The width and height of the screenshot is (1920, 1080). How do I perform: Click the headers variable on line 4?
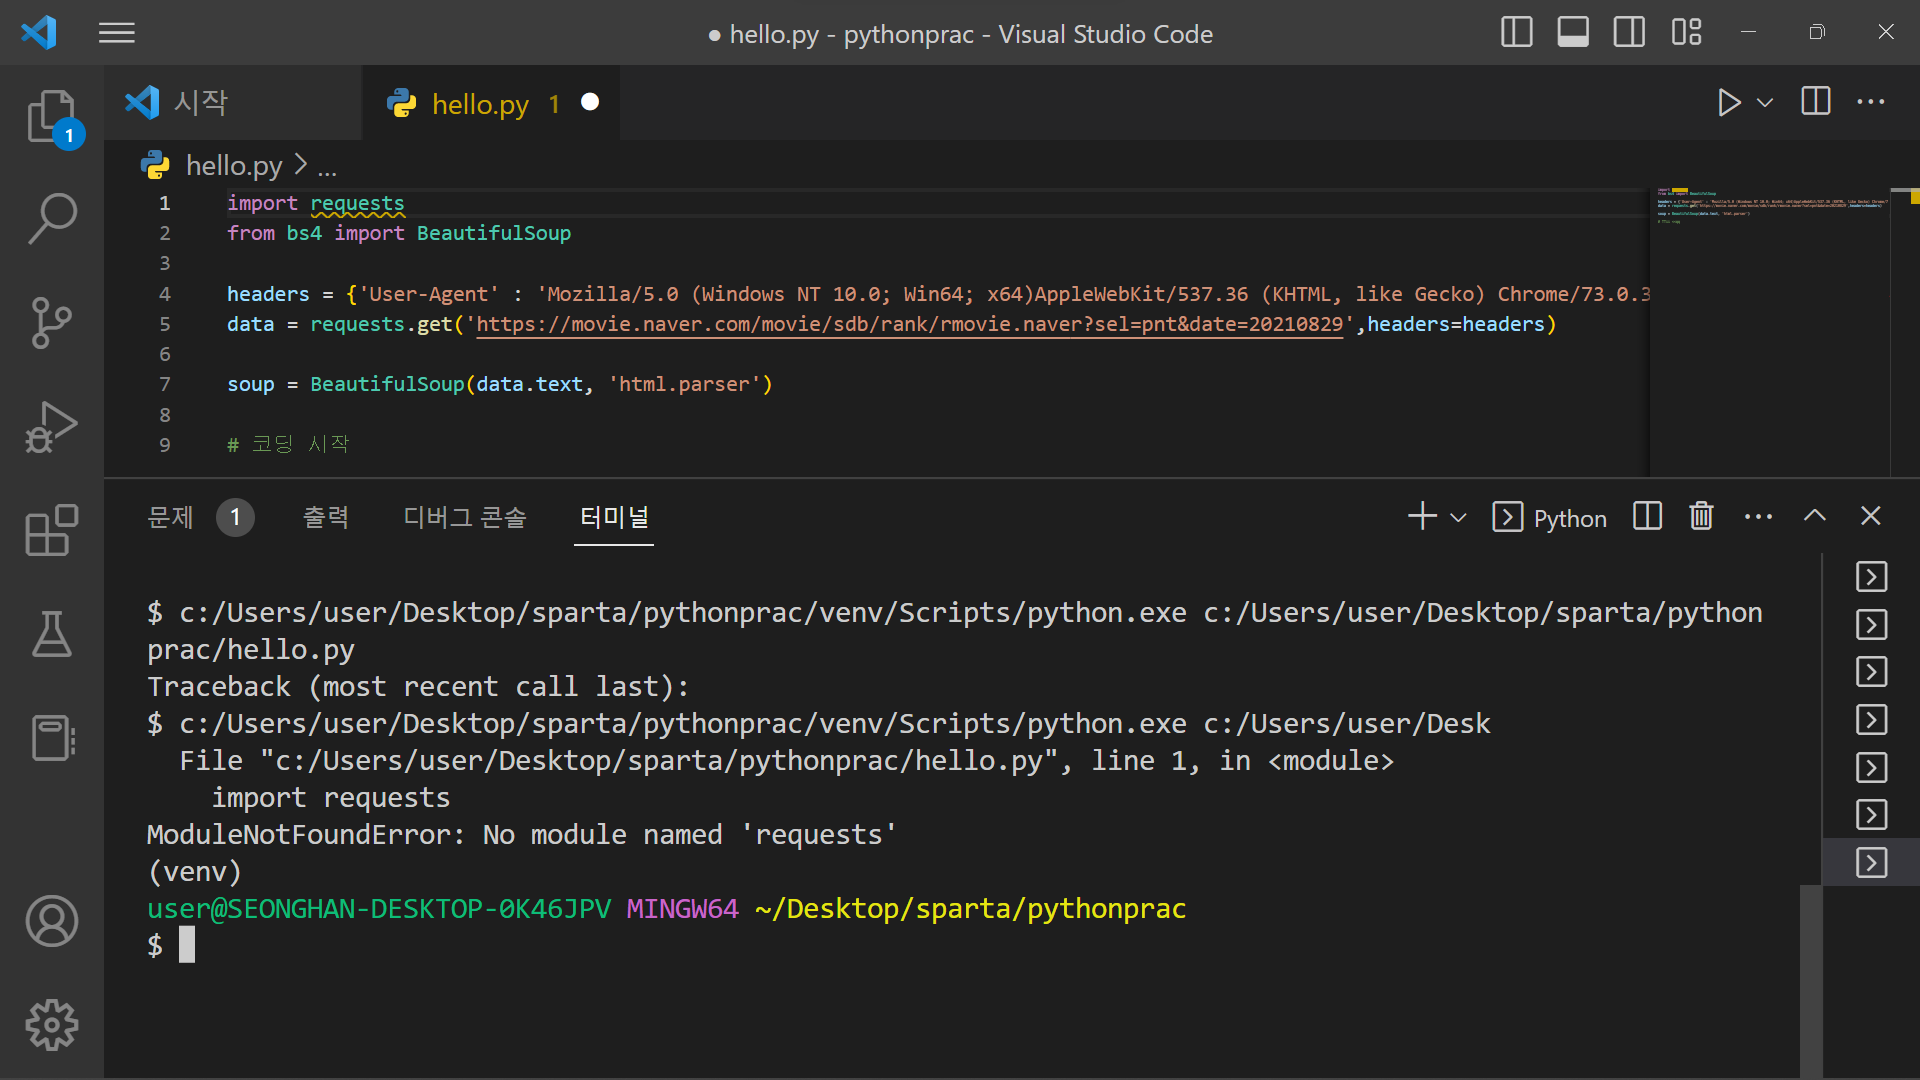pos(268,294)
